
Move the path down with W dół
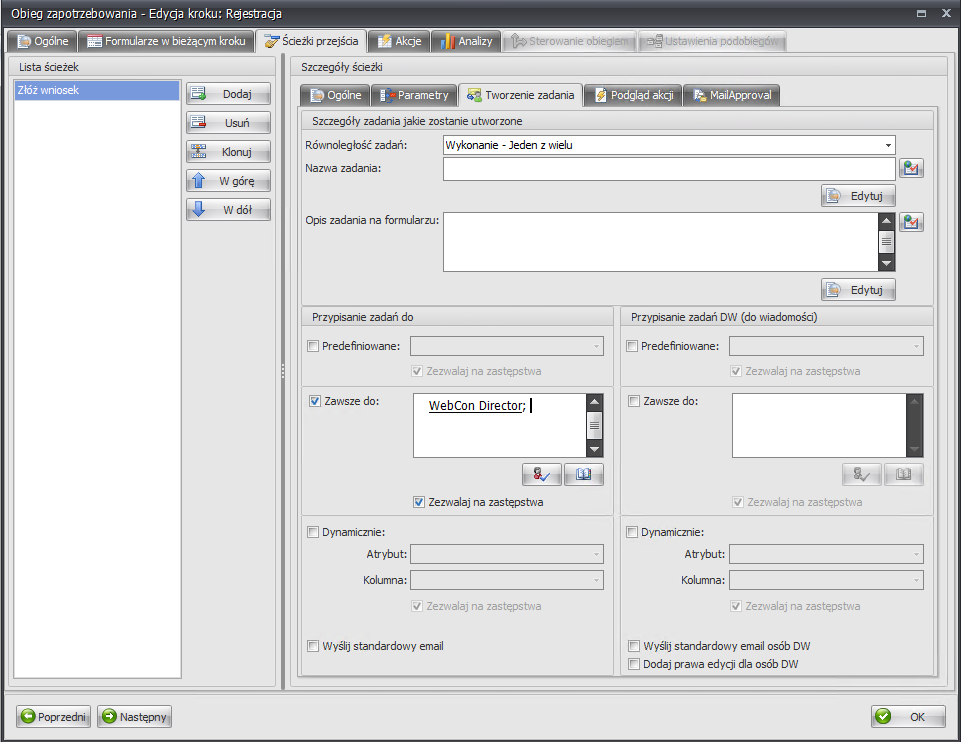click(228, 210)
